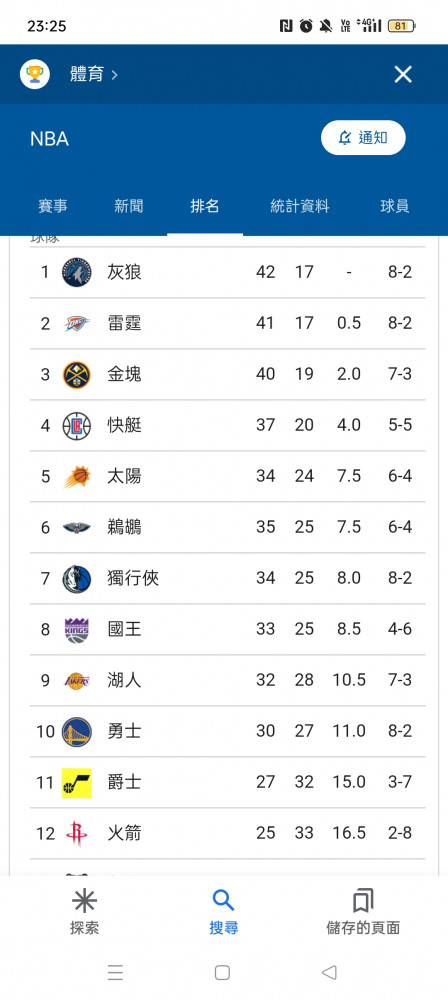Switch to the 新聞 tab

[x=129, y=206]
